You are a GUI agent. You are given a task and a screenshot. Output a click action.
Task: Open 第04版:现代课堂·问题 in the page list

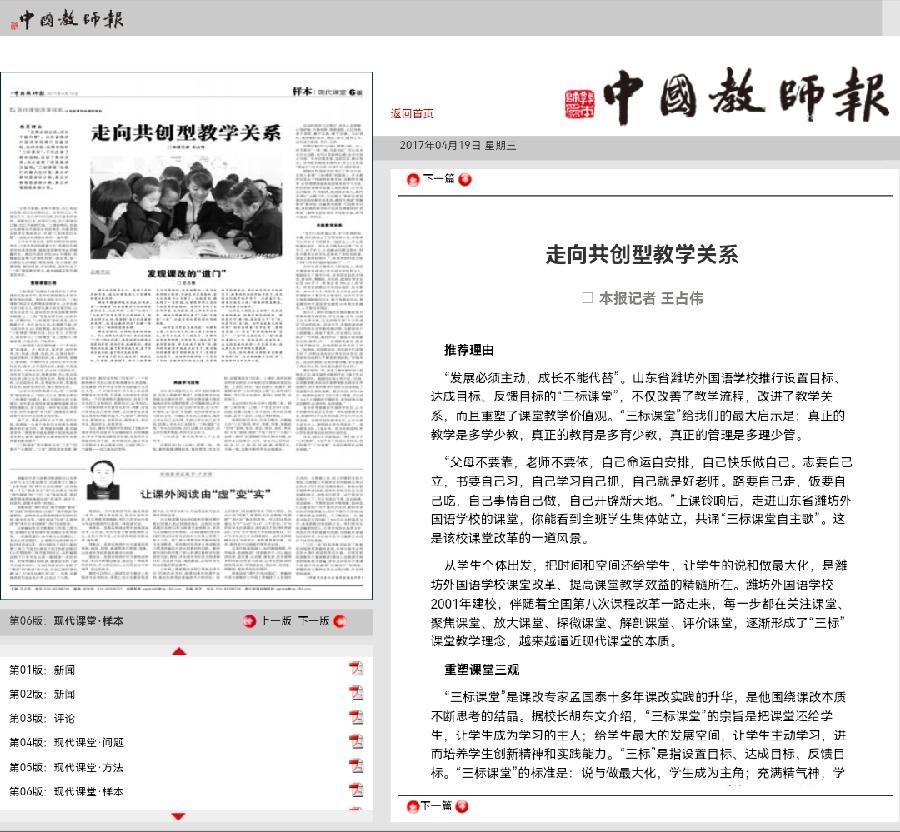pos(67,742)
